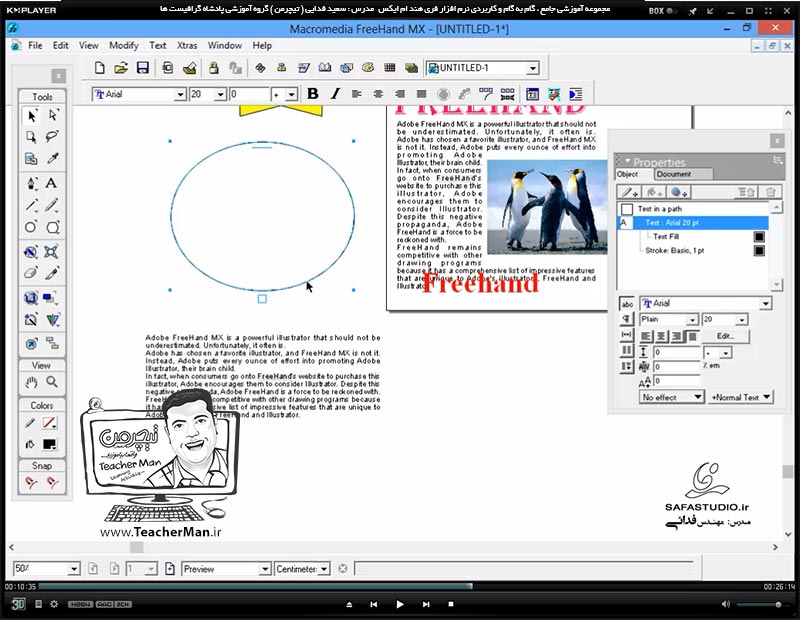Right align text in text toolbar

coord(400,94)
